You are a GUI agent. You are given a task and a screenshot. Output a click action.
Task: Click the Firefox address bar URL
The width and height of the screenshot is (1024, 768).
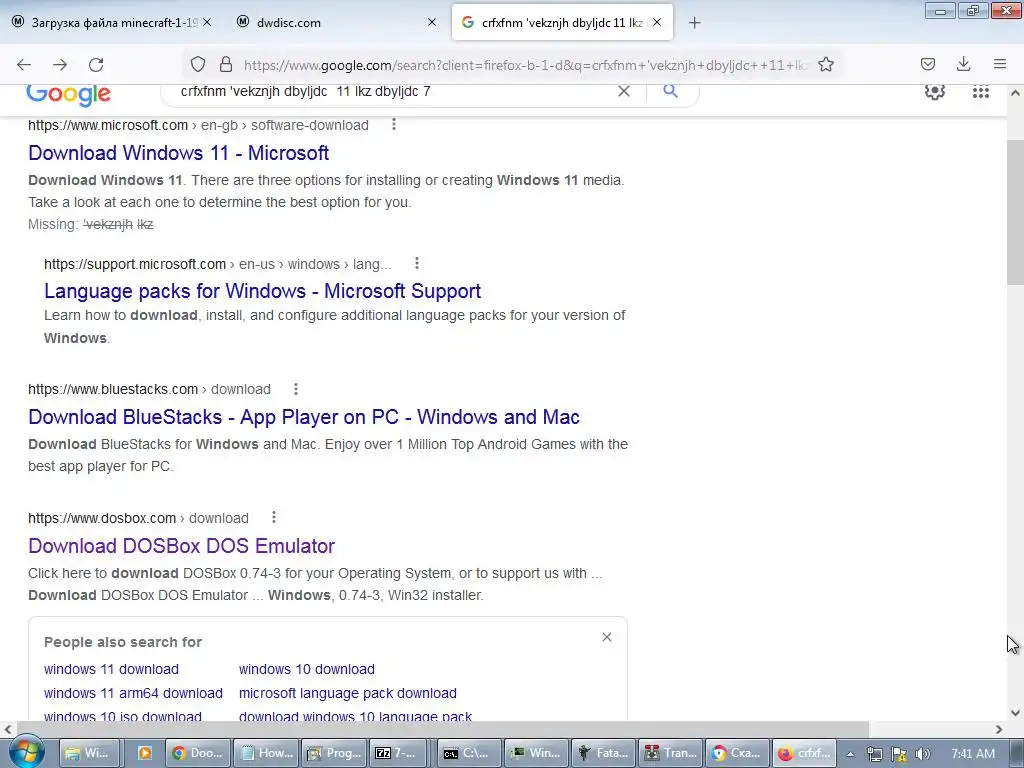(526, 65)
